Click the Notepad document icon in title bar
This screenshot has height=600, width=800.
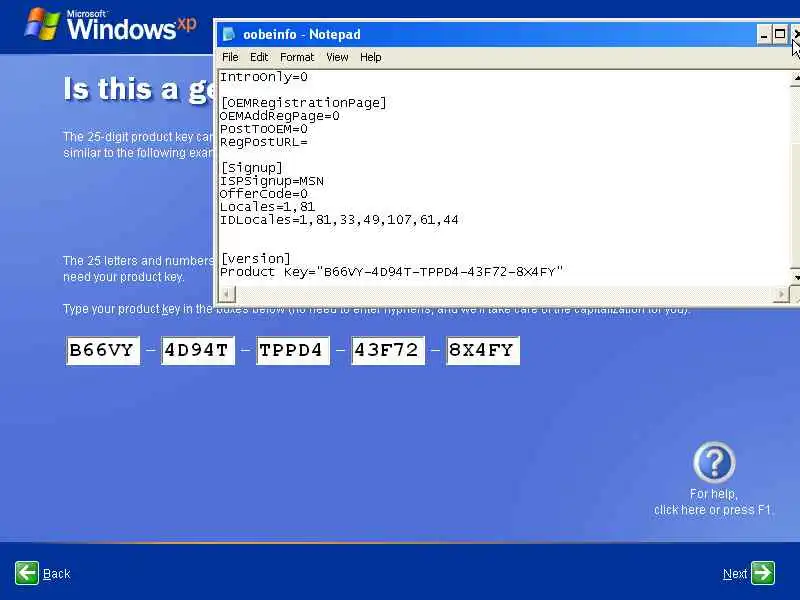[229, 34]
